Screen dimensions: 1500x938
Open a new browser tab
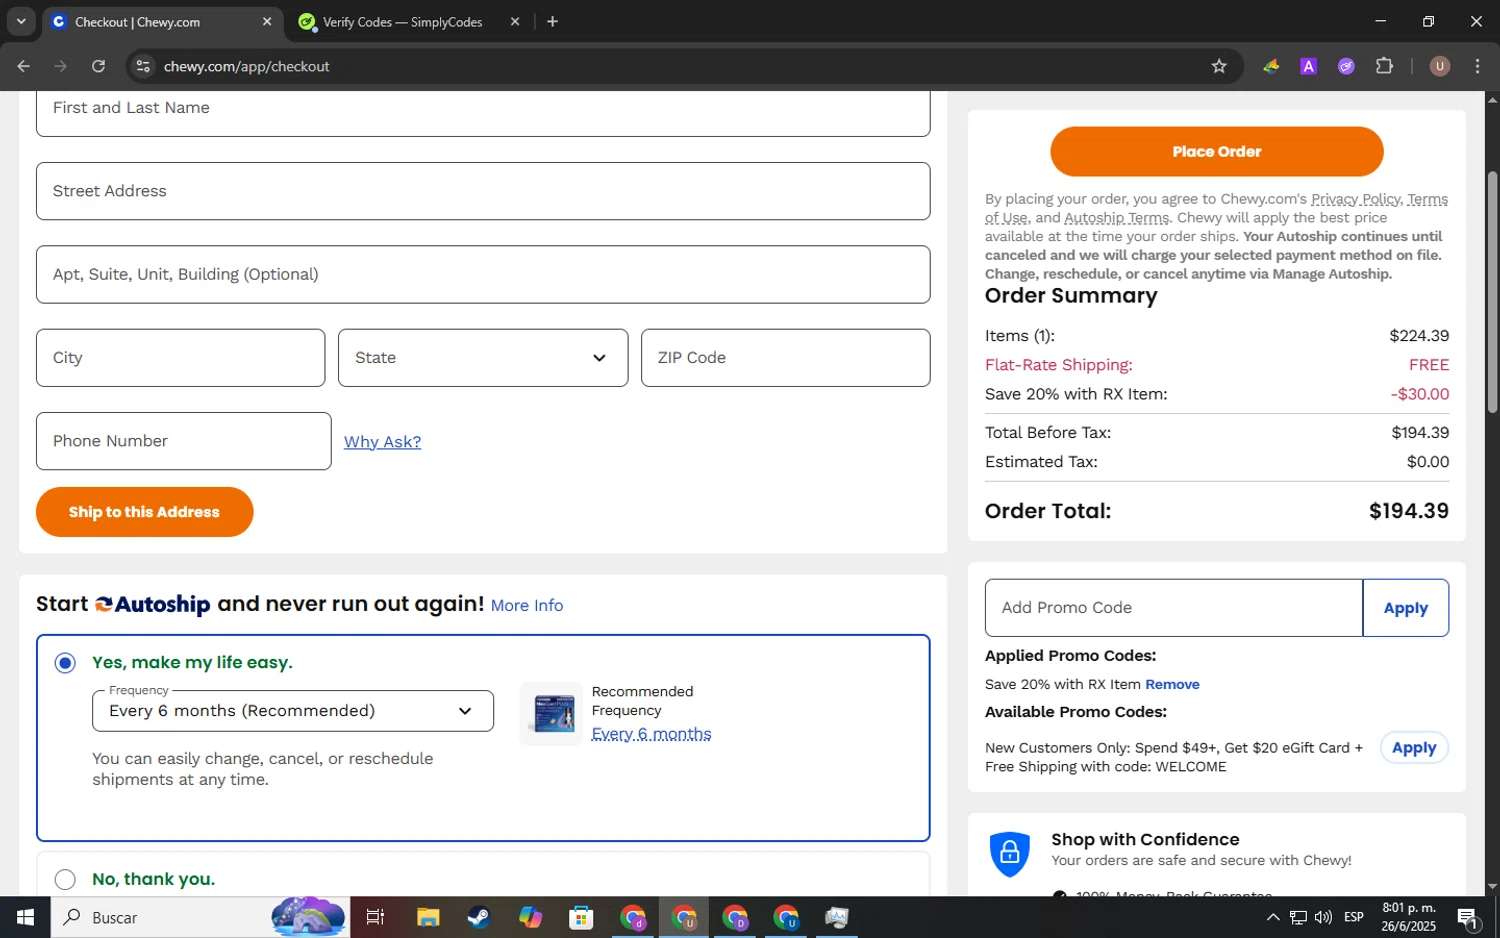coord(552,22)
